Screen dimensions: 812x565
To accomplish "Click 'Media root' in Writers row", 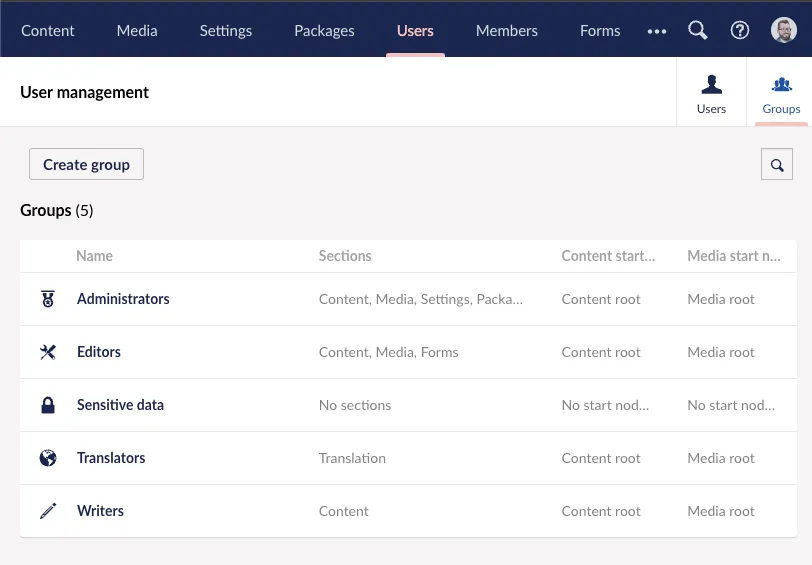I will coord(721,511).
